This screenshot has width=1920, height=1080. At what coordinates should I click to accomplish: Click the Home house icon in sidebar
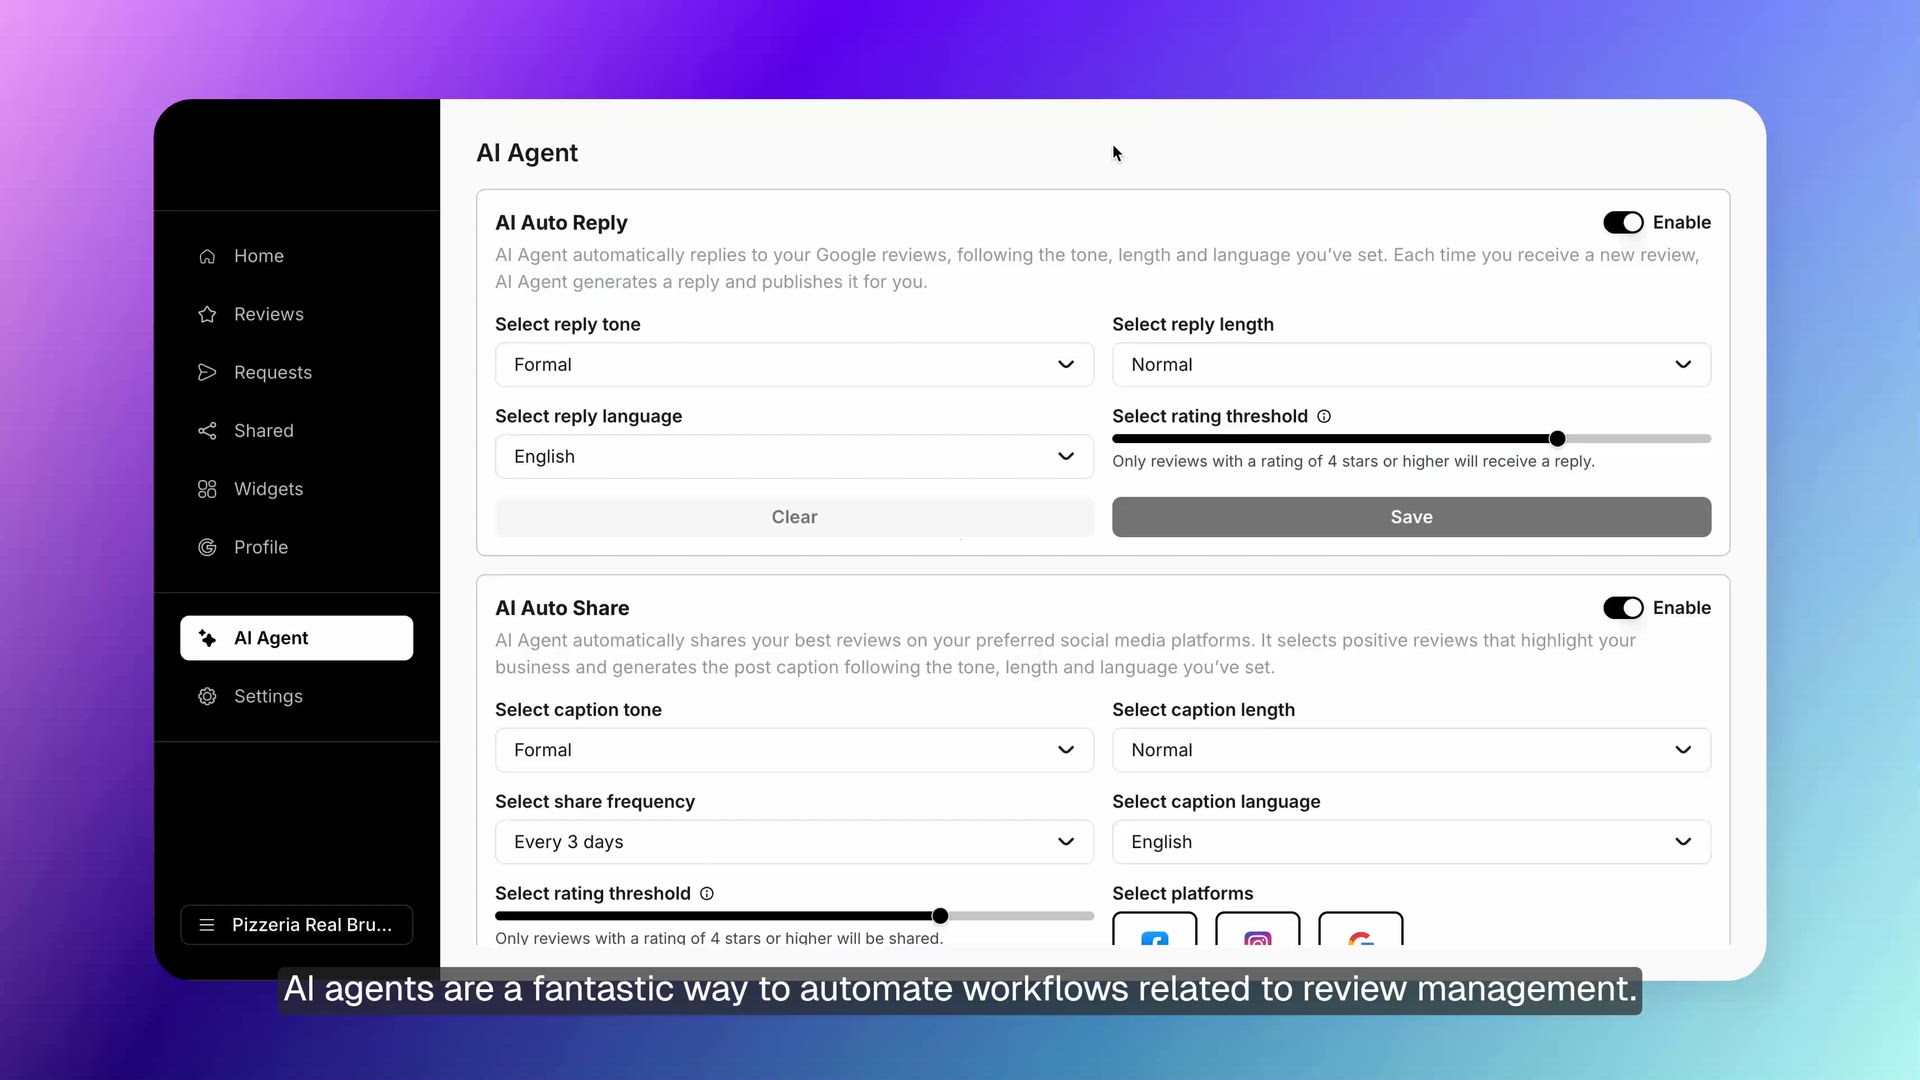pyautogui.click(x=207, y=256)
